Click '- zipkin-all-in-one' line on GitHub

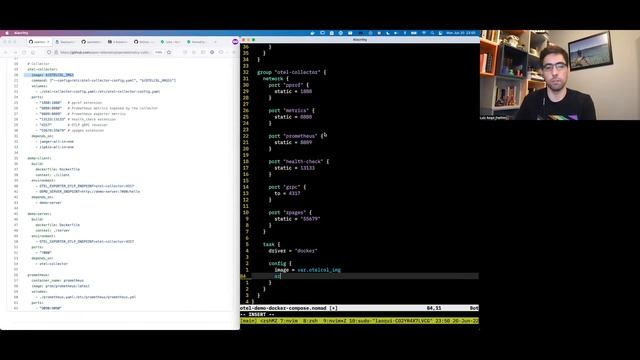[x=55, y=147]
